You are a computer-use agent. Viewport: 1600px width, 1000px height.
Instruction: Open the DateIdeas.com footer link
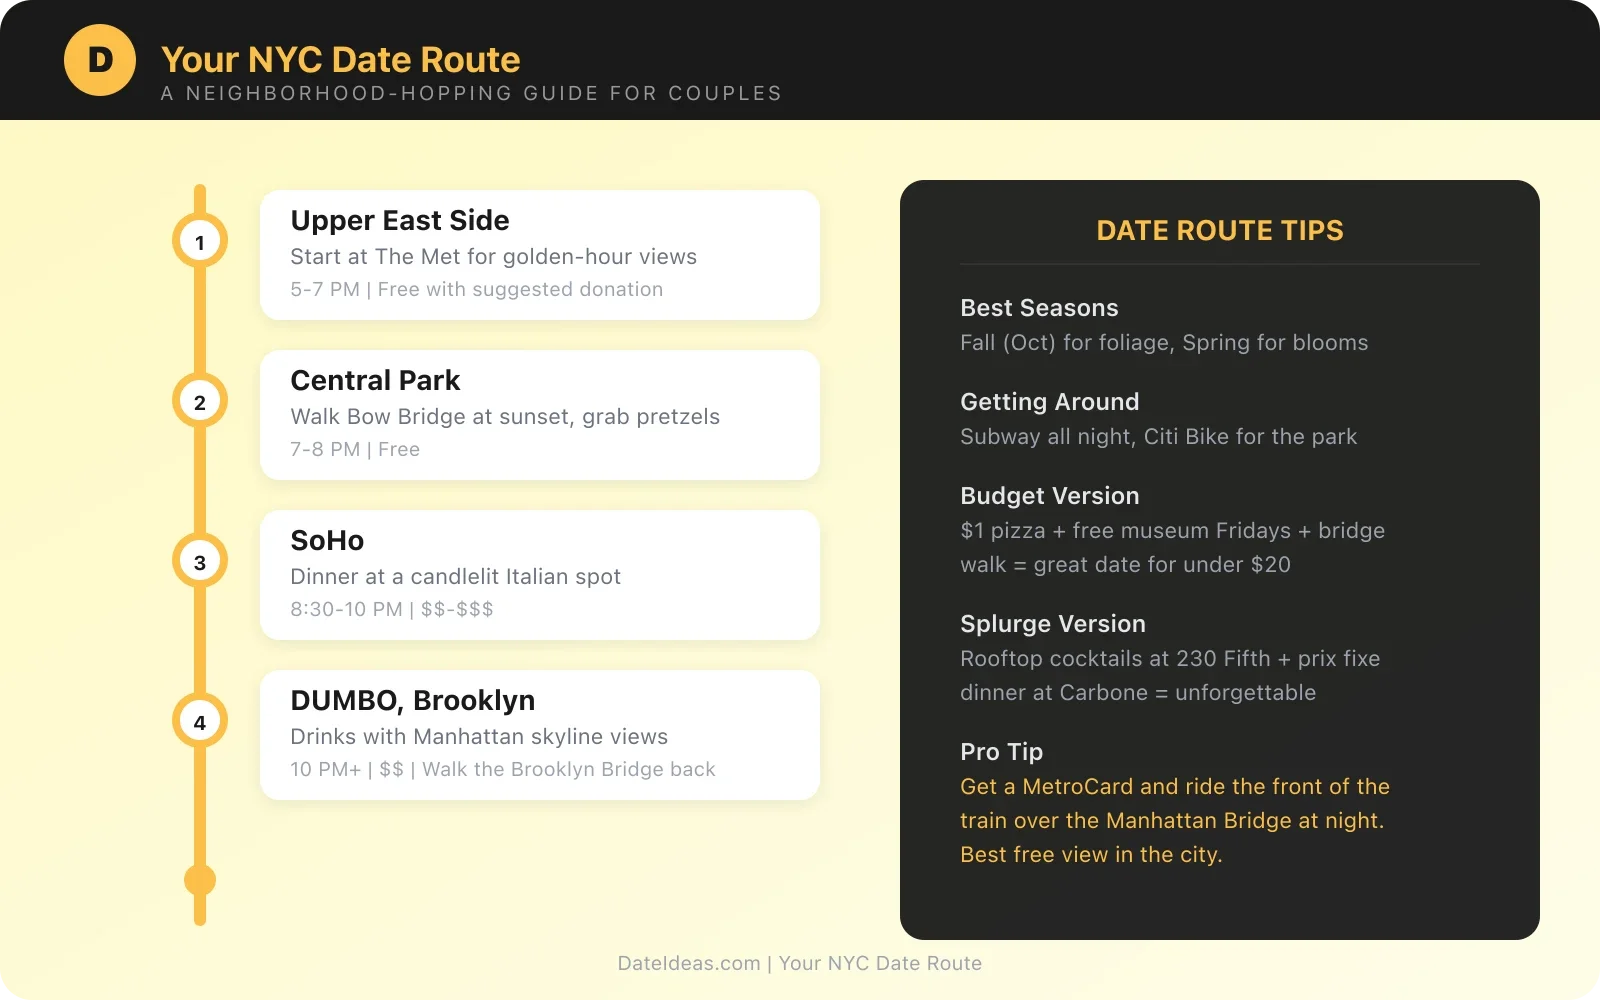(x=687, y=963)
